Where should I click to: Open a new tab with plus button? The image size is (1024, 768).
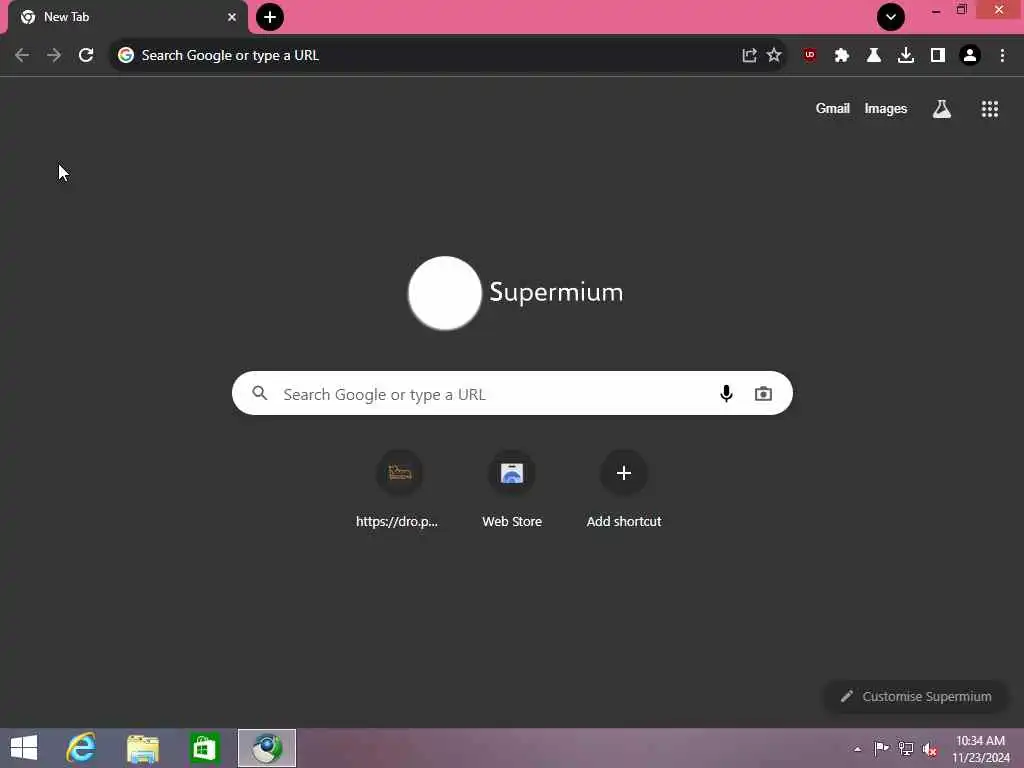click(270, 17)
